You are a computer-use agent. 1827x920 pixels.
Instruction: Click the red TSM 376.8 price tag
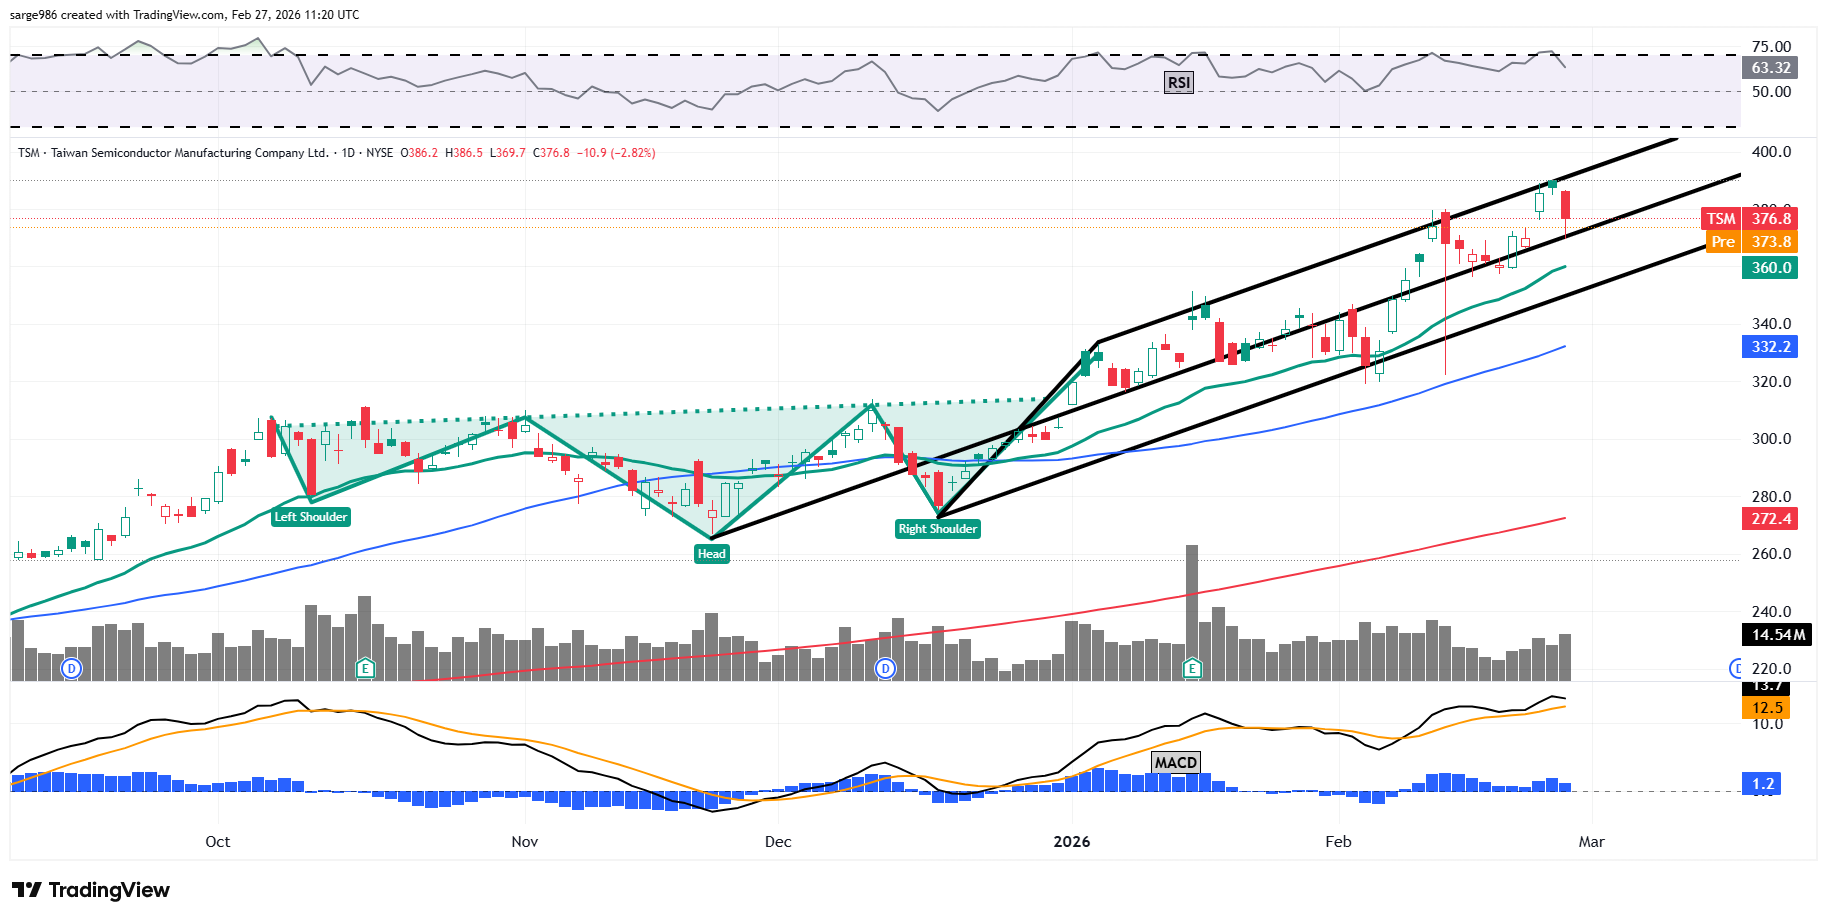pos(1749,218)
